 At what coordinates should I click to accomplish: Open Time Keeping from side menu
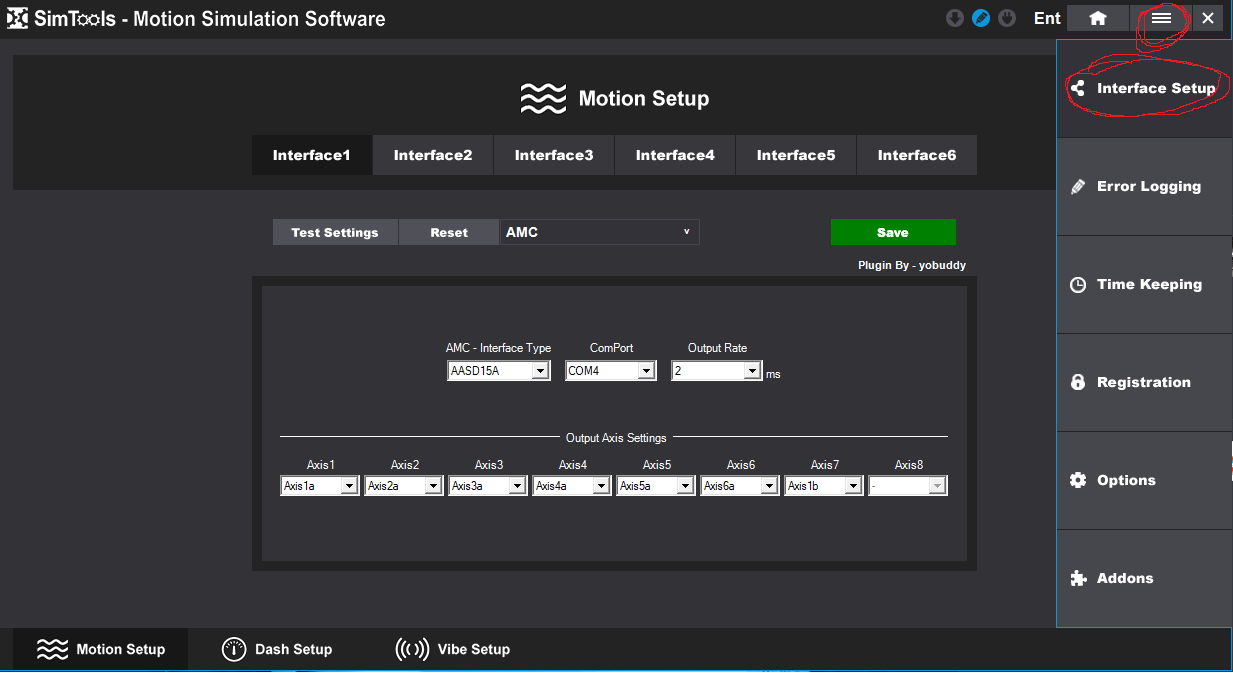point(1144,284)
